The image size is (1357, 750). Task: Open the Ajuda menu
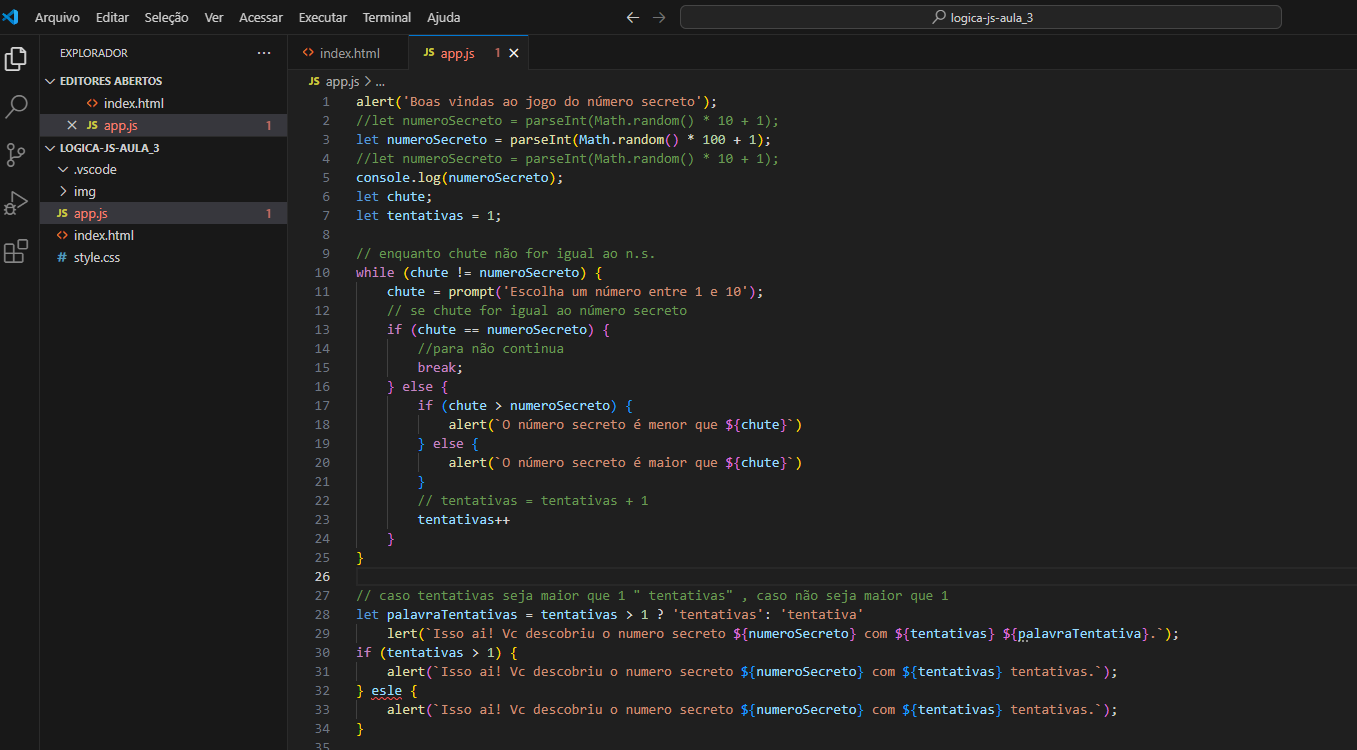(x=444, y=18)
